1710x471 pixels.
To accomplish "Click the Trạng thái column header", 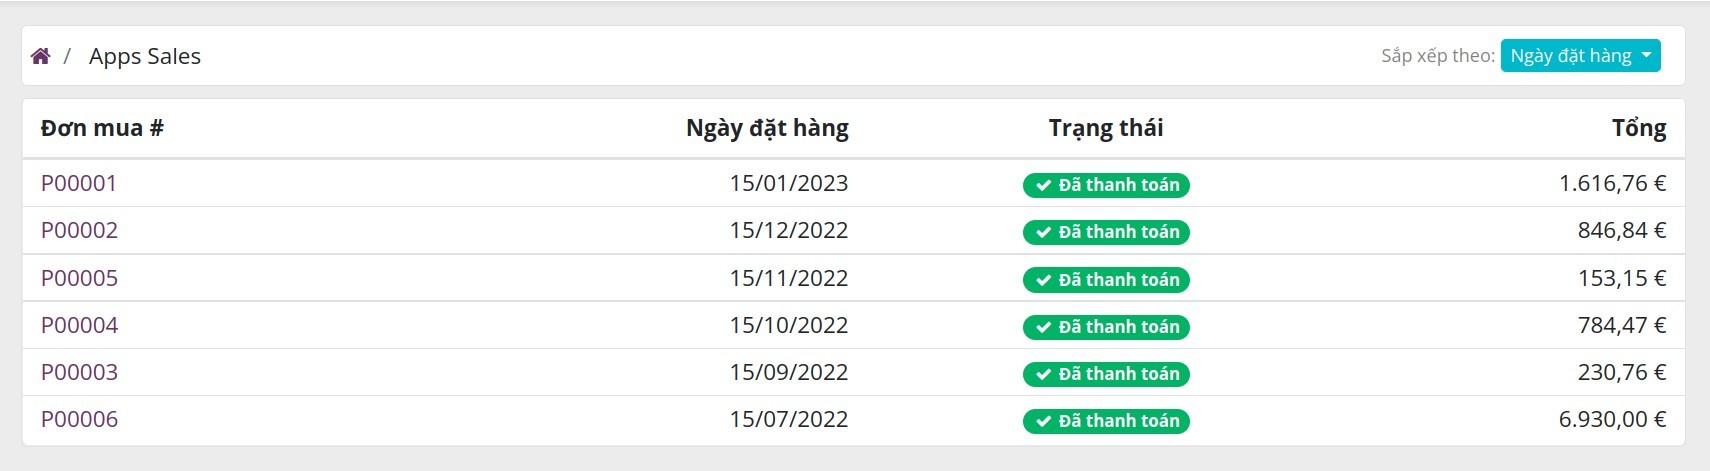I will (1106, 128).
